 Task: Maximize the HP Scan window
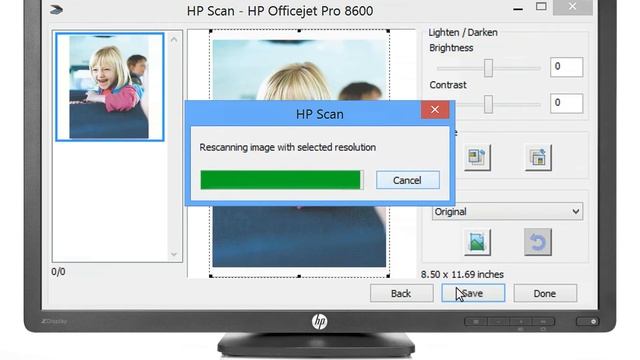[x=541, y=6]
